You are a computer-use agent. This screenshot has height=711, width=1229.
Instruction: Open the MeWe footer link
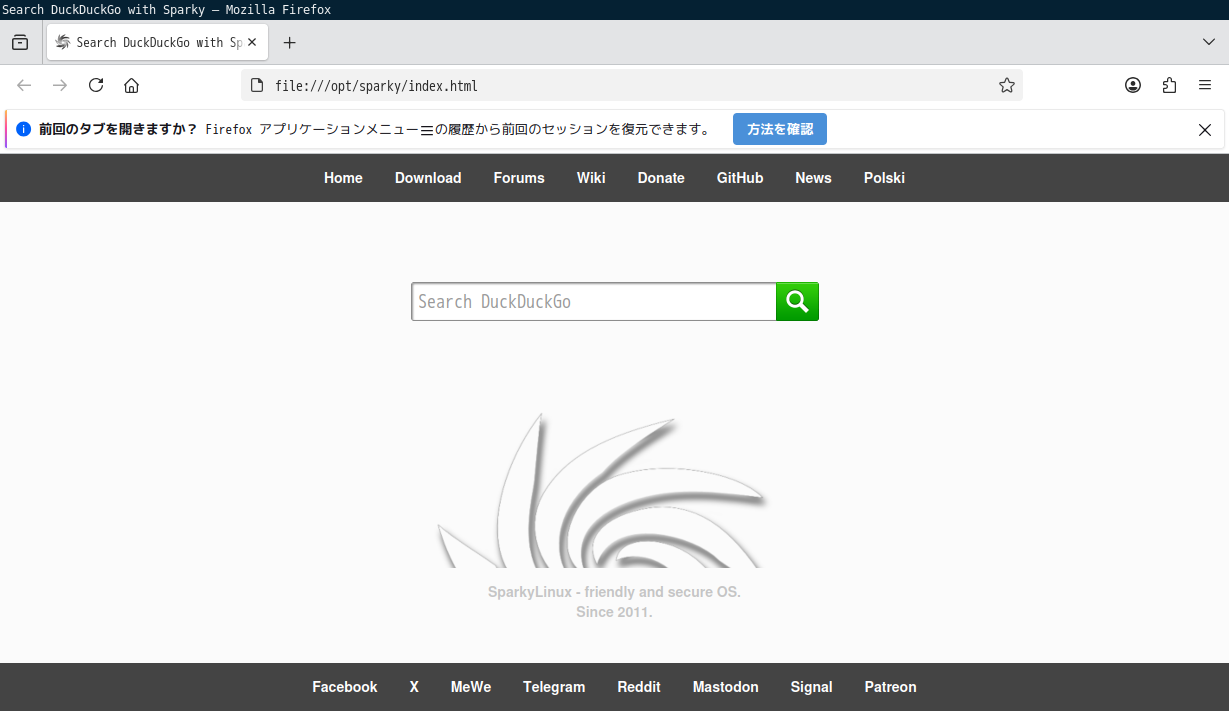tap(471, 687)
